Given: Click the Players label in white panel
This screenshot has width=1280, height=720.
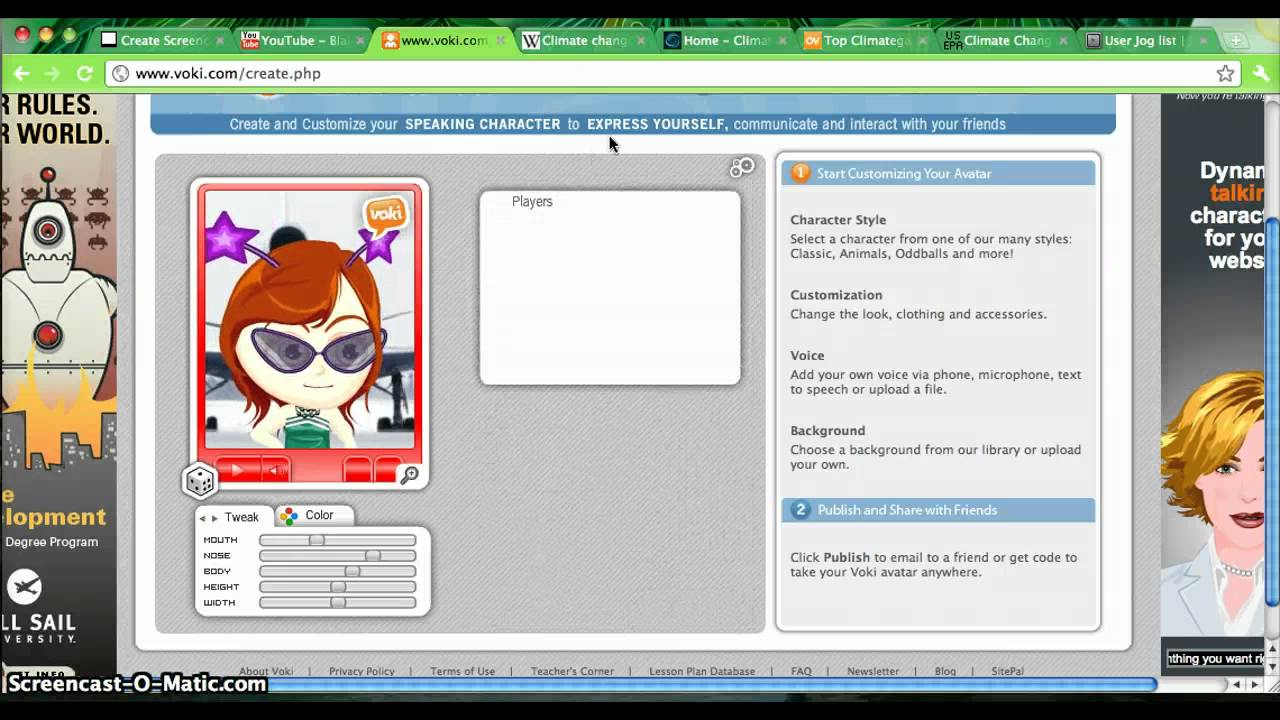Looking at the screenshot, I should click(x=532, y=201).
